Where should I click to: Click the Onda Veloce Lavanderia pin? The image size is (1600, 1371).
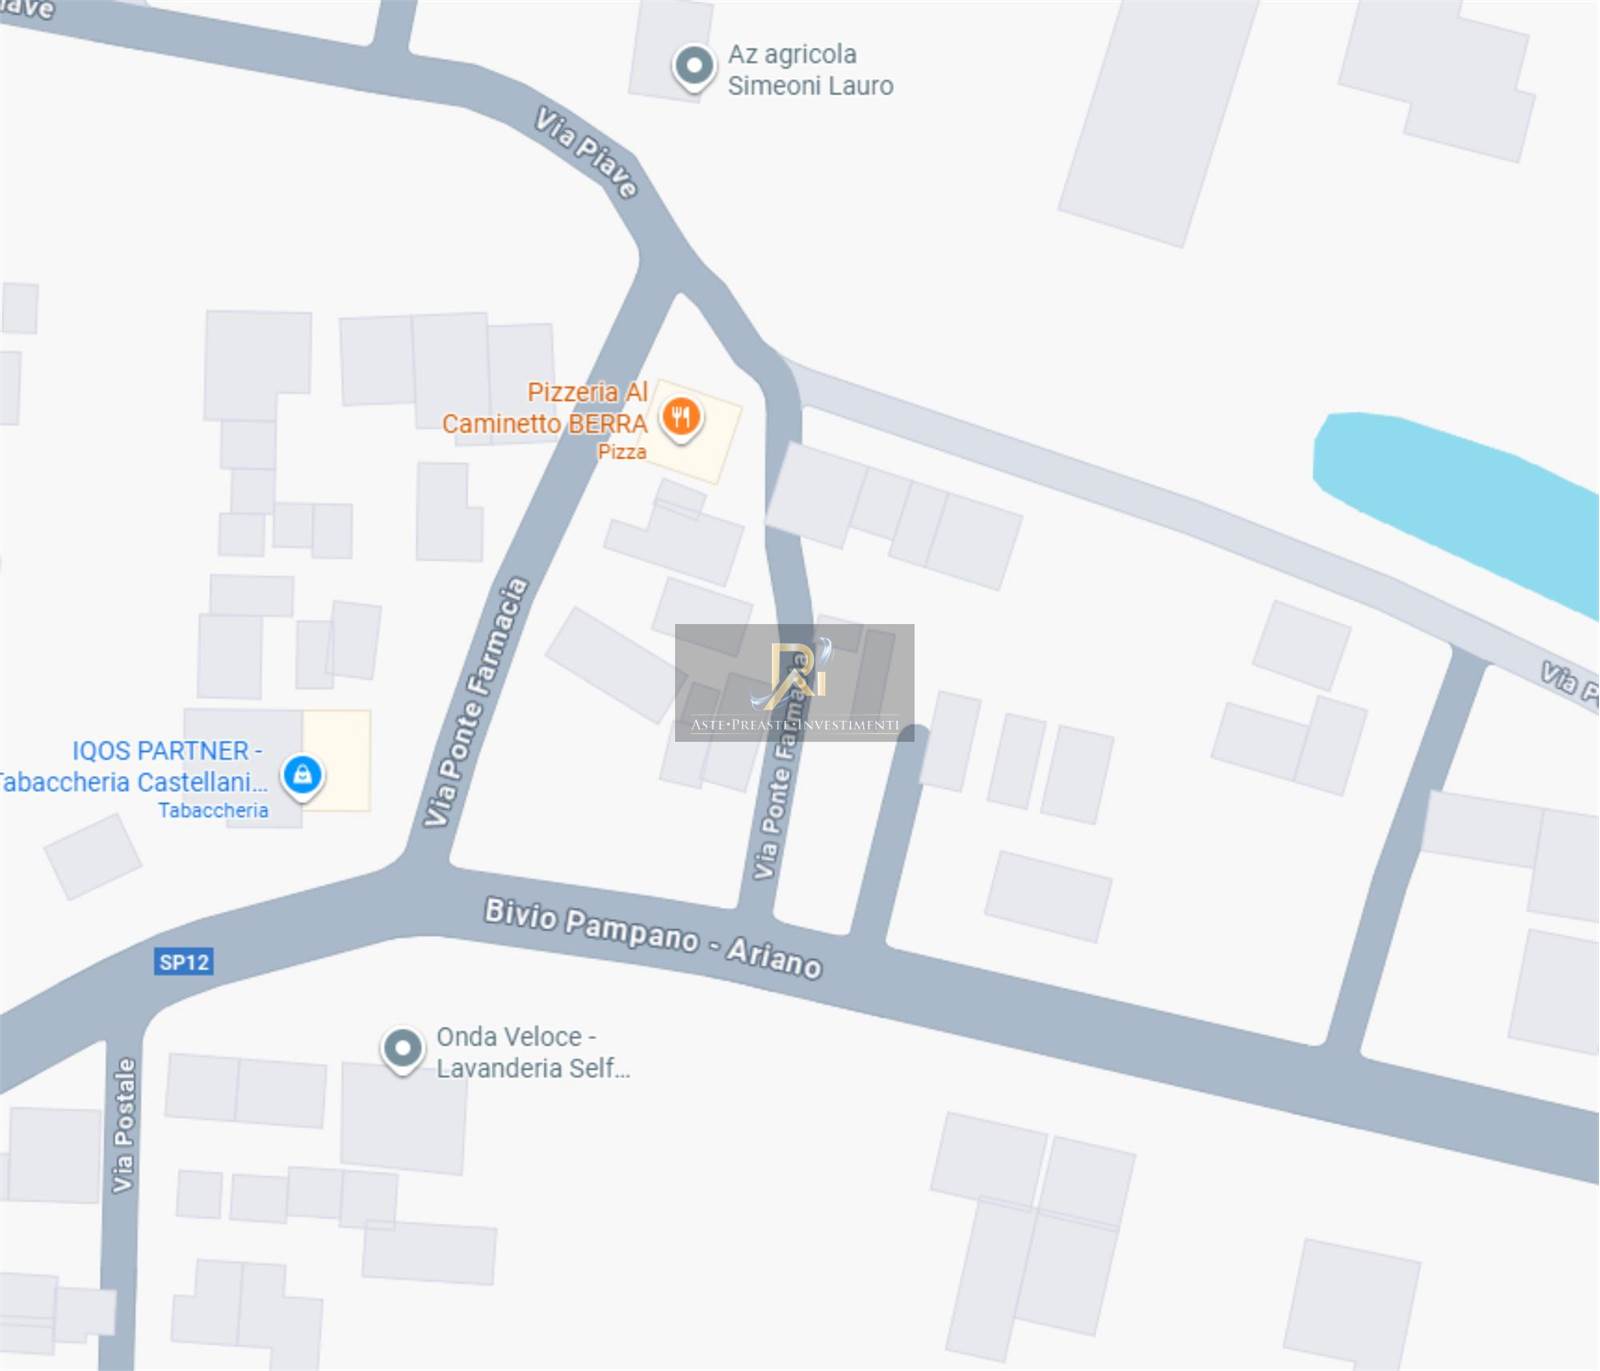(x=403, y=1051)
